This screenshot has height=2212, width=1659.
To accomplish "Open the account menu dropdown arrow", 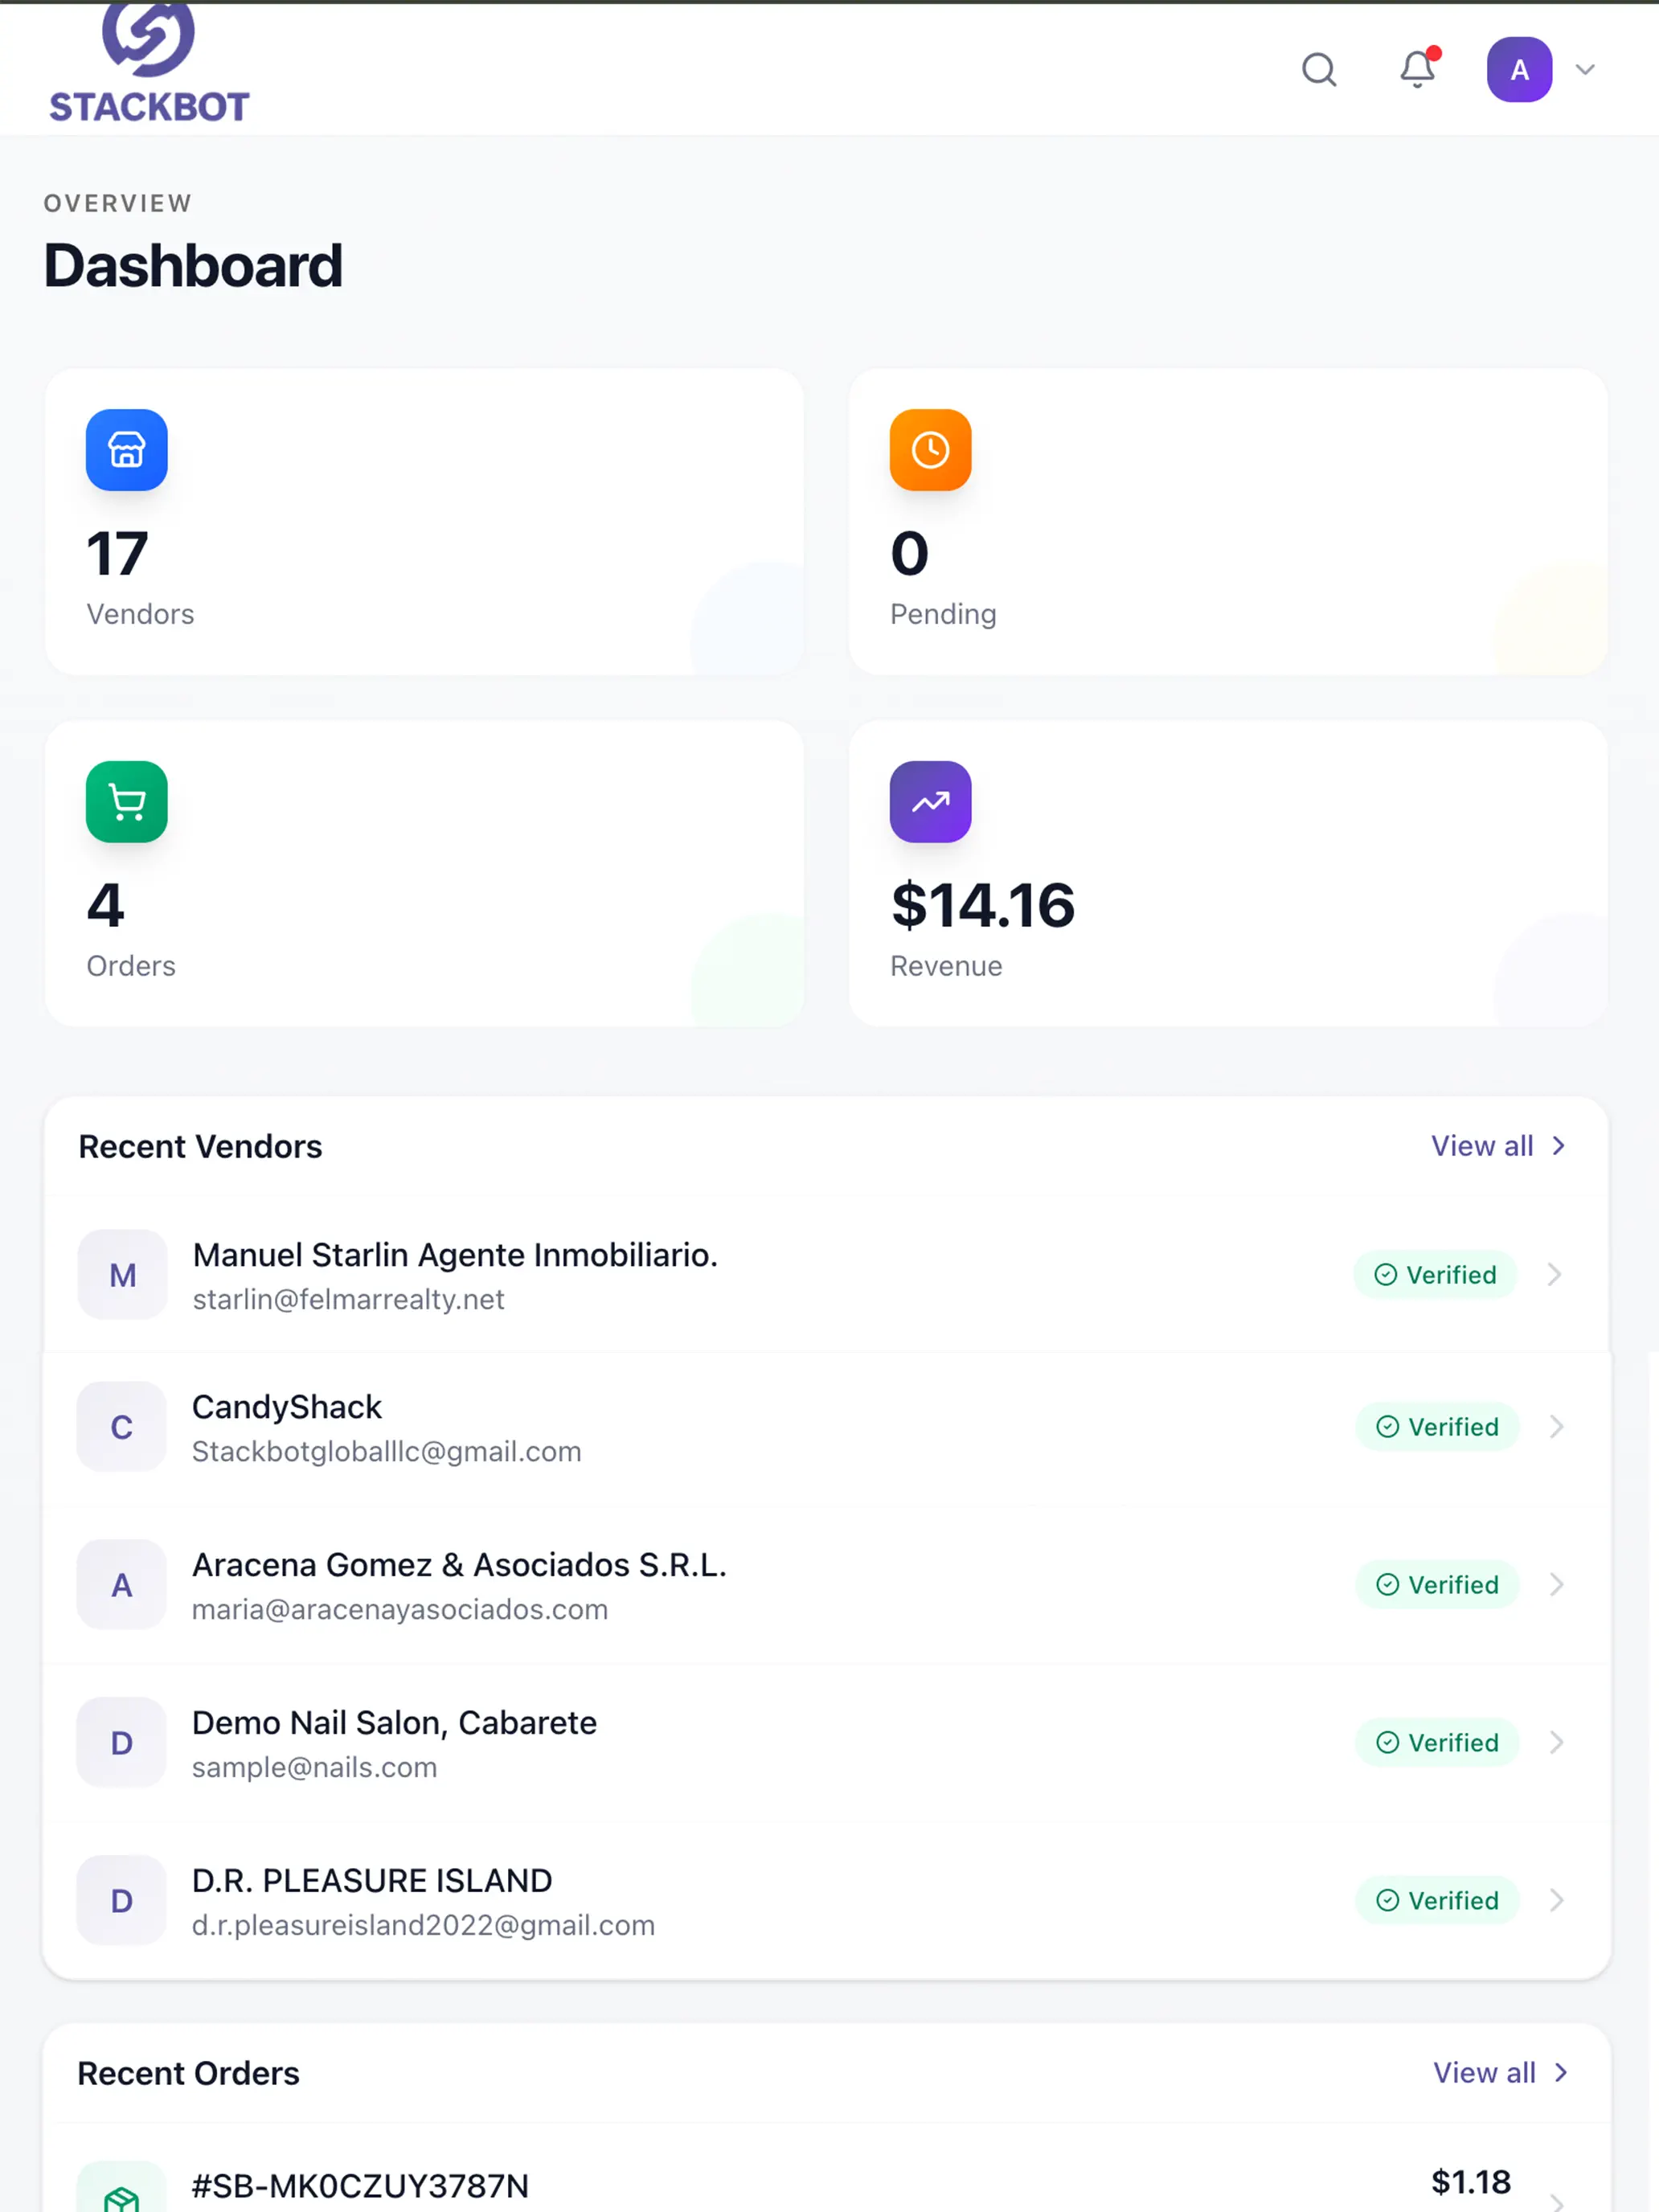I will (1585, 70).
